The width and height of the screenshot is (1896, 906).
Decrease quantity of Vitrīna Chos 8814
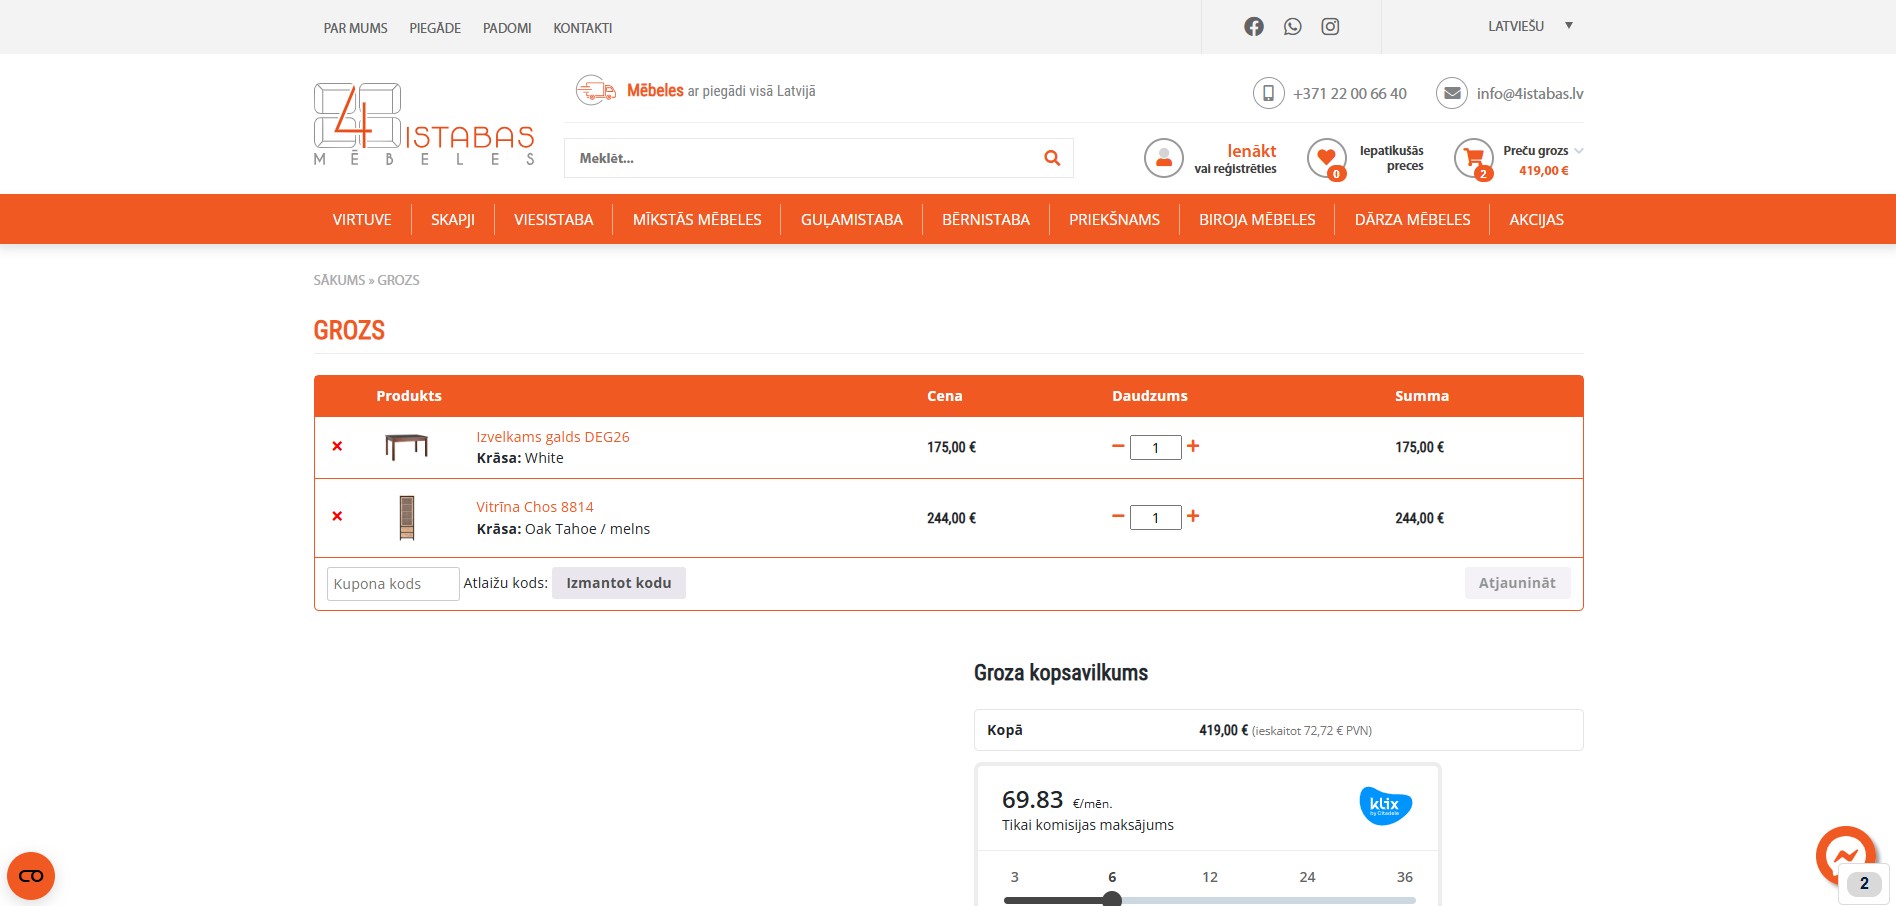point(1118,516)
